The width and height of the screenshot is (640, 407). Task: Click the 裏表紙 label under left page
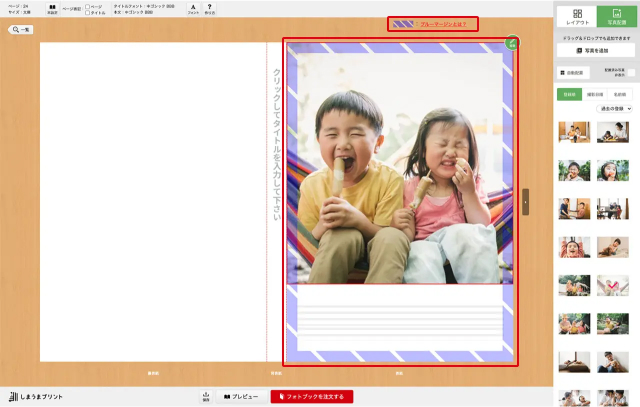[153, 373]
